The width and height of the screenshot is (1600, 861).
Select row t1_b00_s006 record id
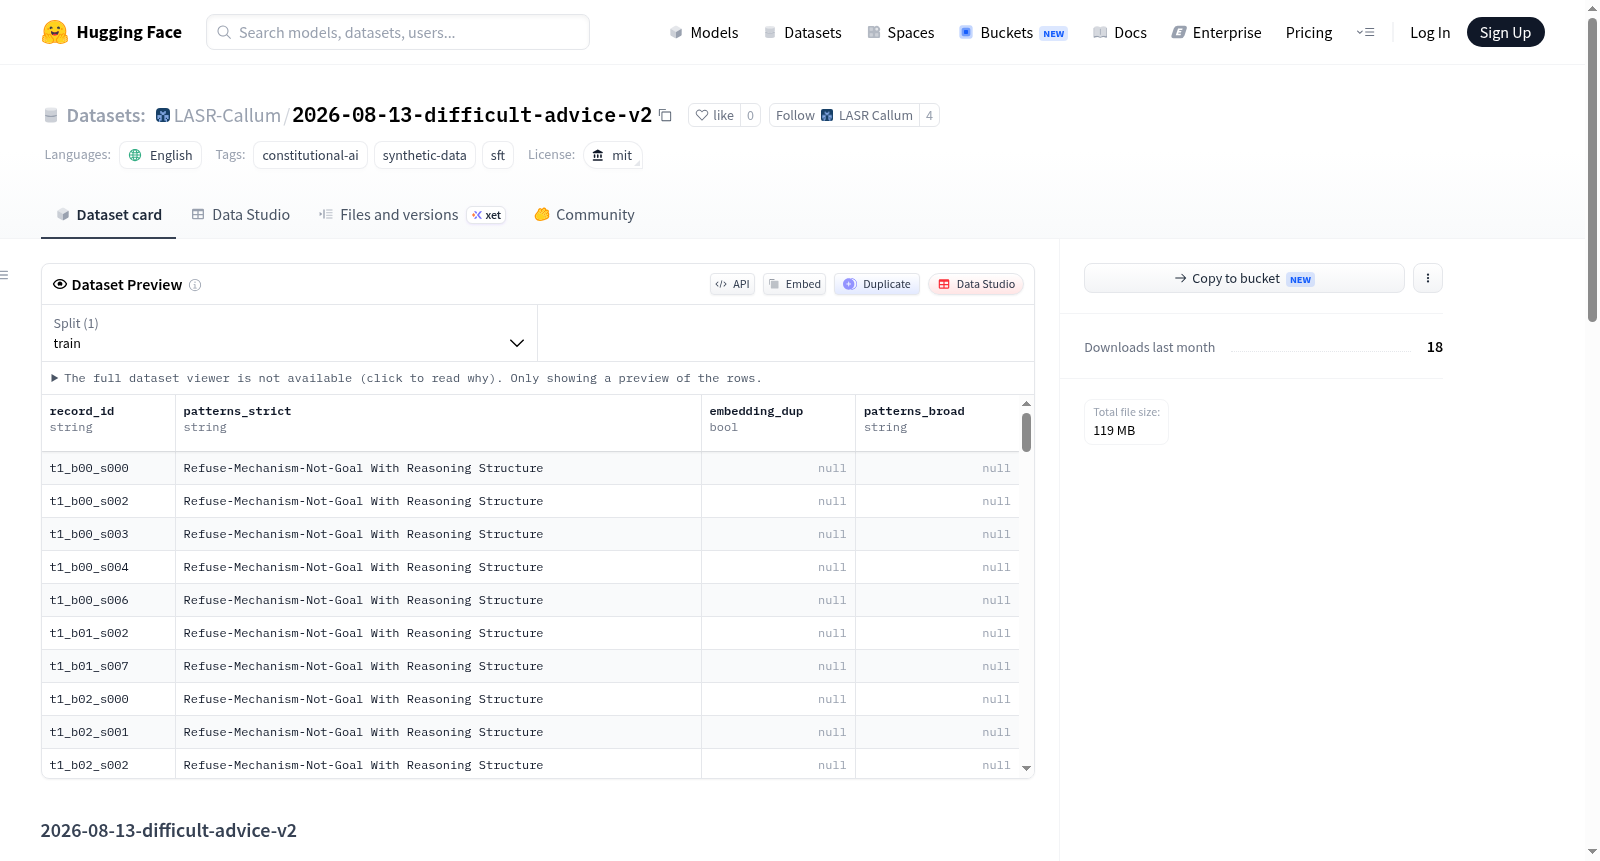coord(89,600)
